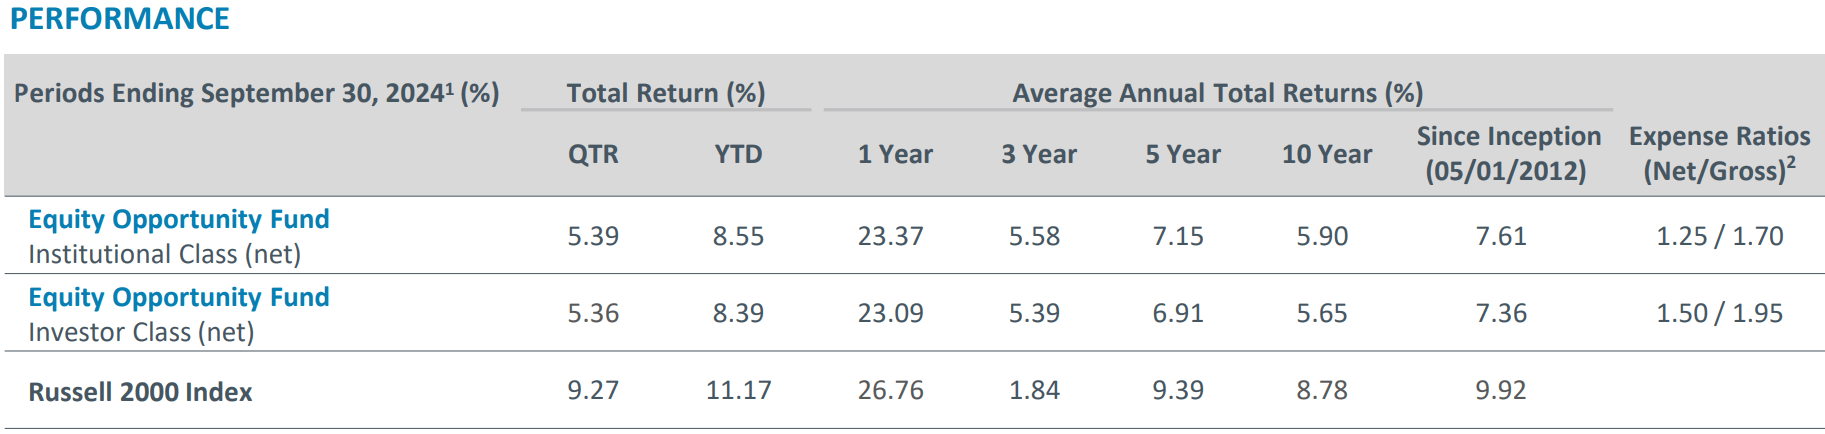This screenshot has width=1825, height=434.
Task: Select the 1 Year column header
Action: click(895, 154)
